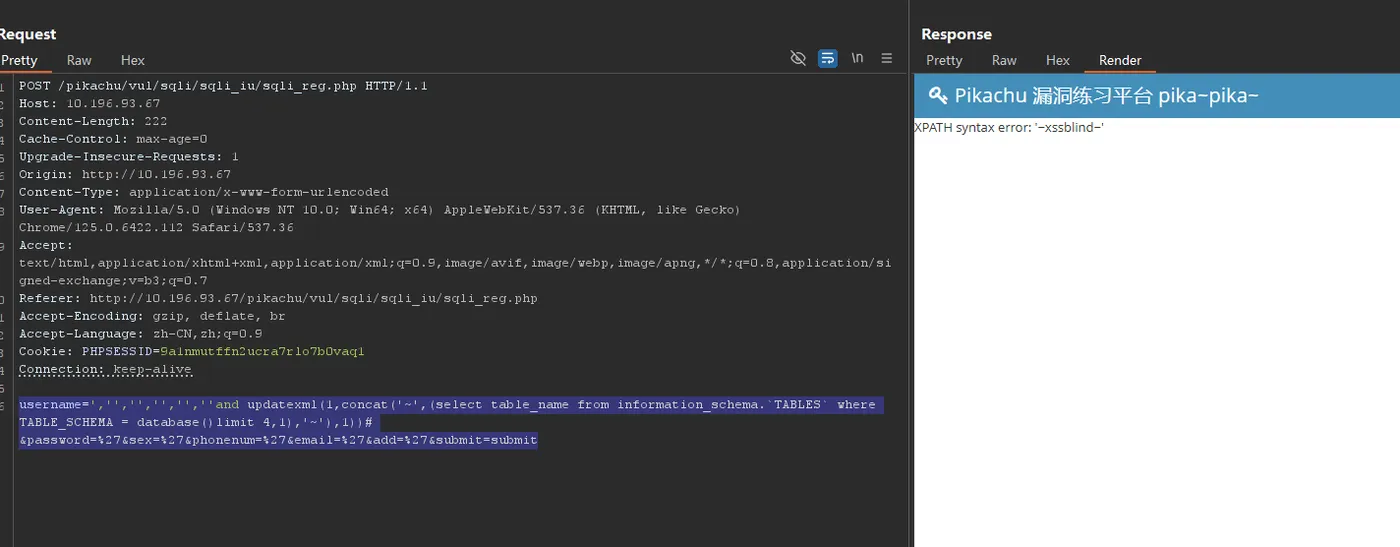Switch to Response Pretty tab

[x=944, y=60]
